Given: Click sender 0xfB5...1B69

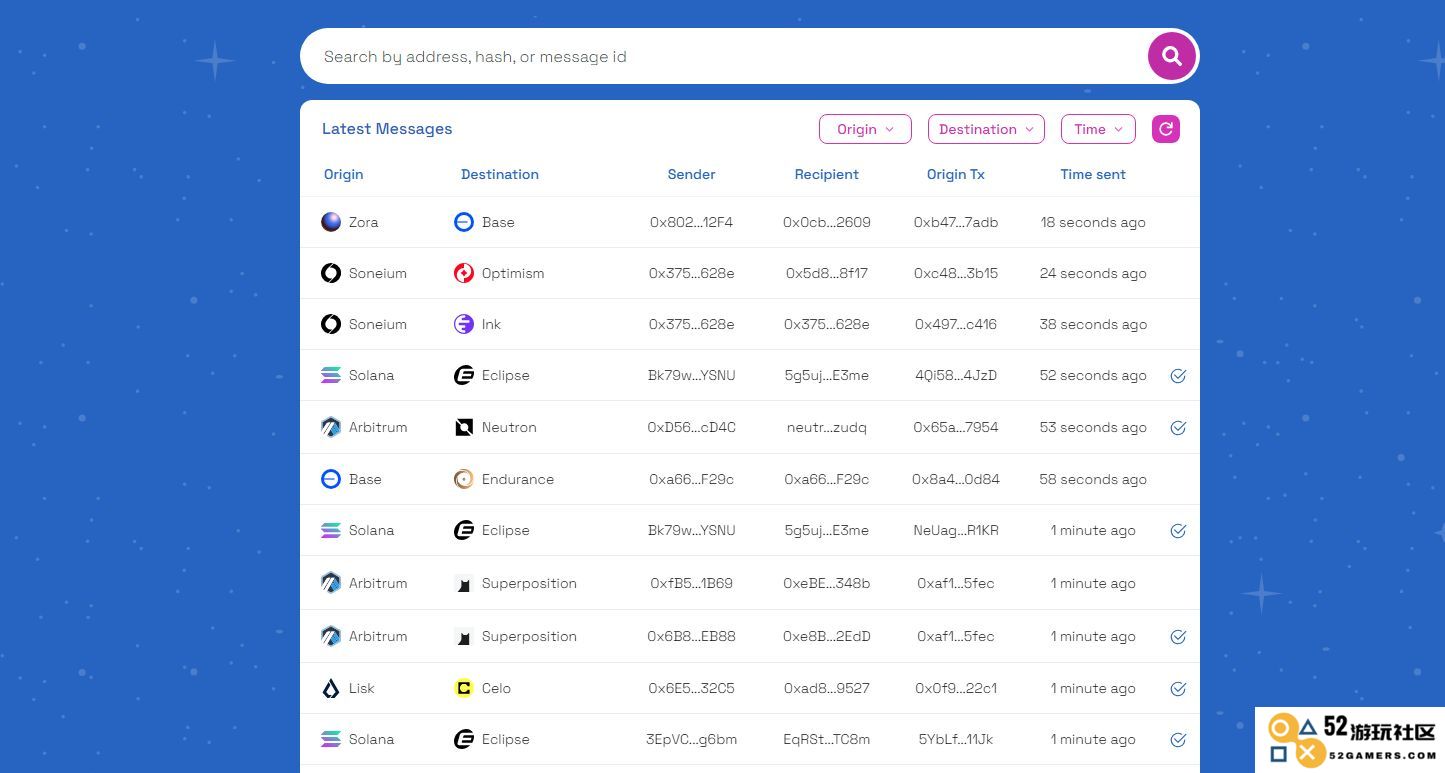Looking at the screenshot, I should [691, 583].
